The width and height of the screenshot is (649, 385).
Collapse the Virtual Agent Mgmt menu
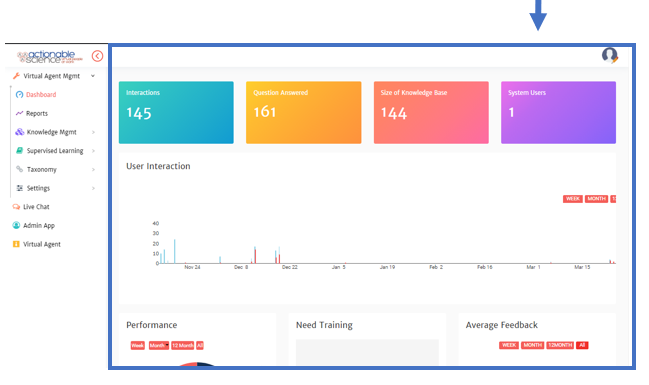93,76
